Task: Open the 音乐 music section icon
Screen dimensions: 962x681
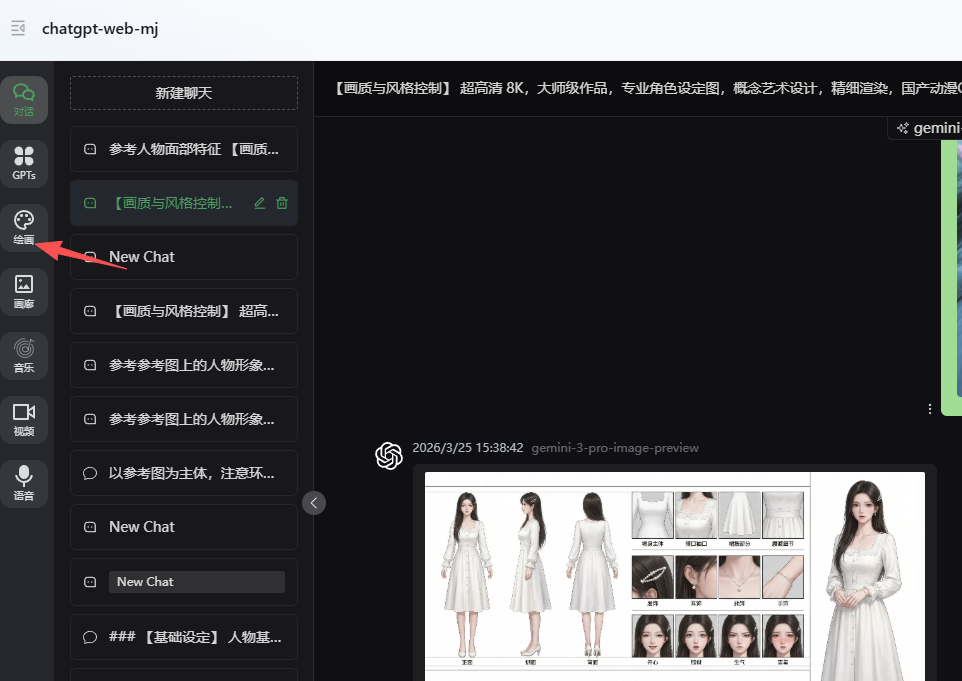Action: [x=24, y=356]
